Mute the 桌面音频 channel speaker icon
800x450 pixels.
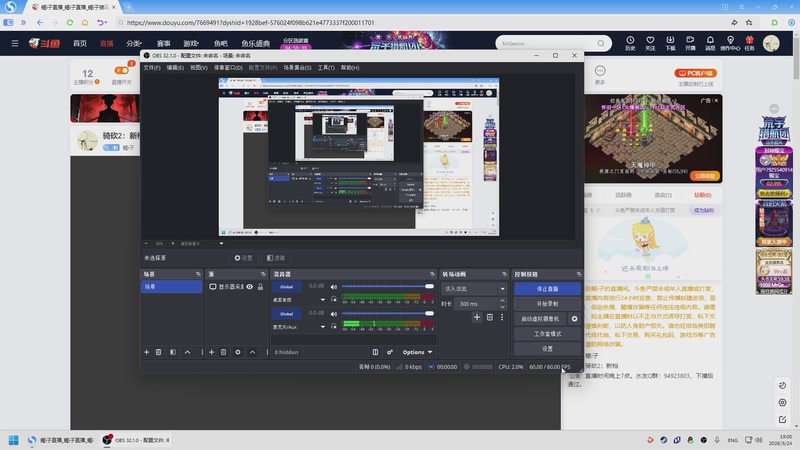pos(334,287)
